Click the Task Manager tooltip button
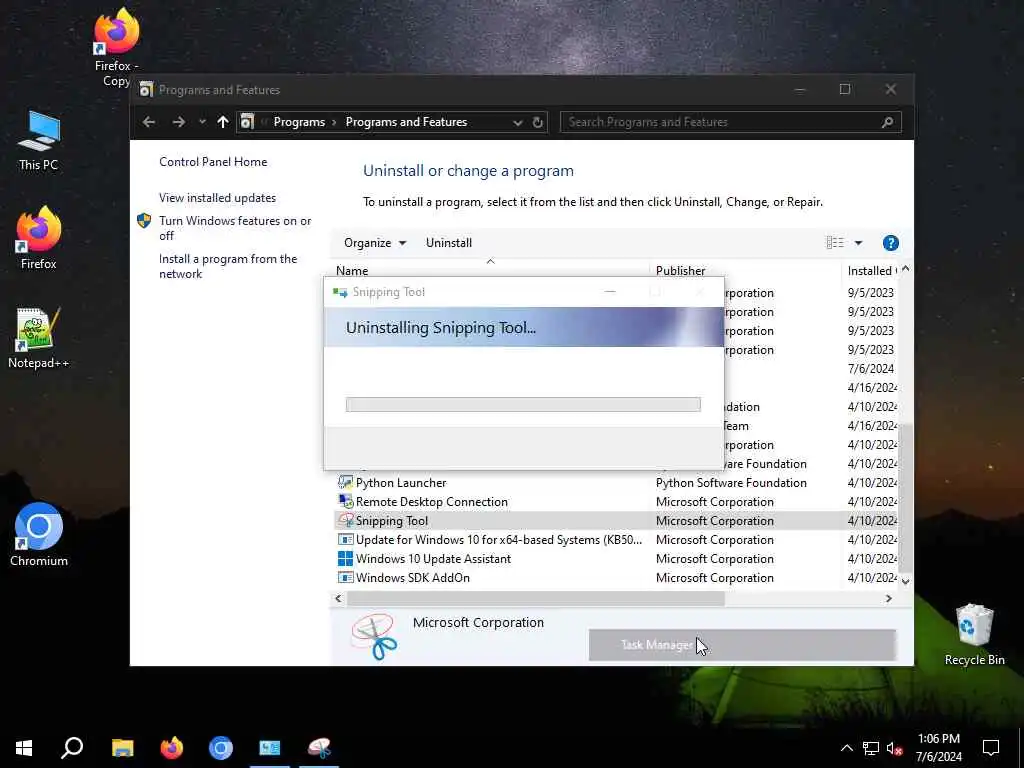Viewport: 1024px width, 768px height. (x=742, y=645)
